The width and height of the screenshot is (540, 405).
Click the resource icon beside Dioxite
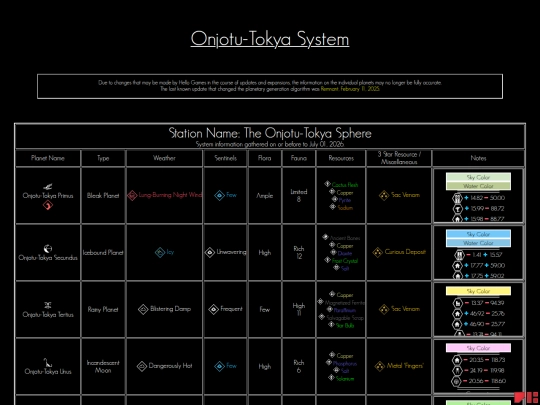pos(333,252)
